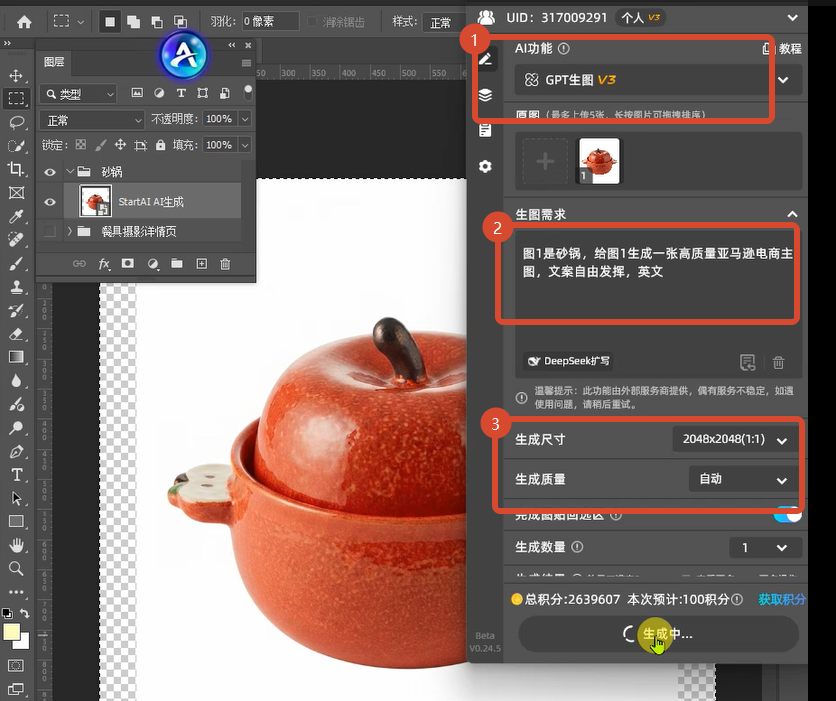Open the 生成数量 dropdown
The width and height of the screenshot is (836, 701).
(765, 547)
